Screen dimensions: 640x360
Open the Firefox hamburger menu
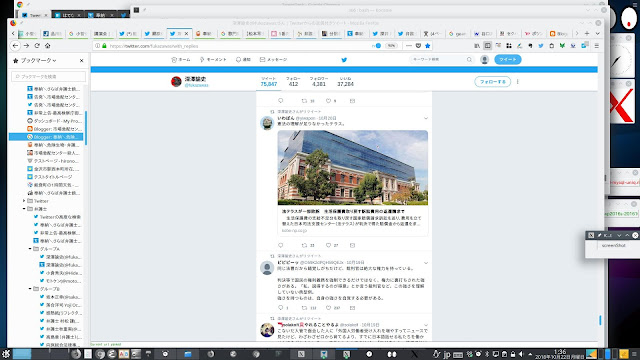(x=596, y=46)
